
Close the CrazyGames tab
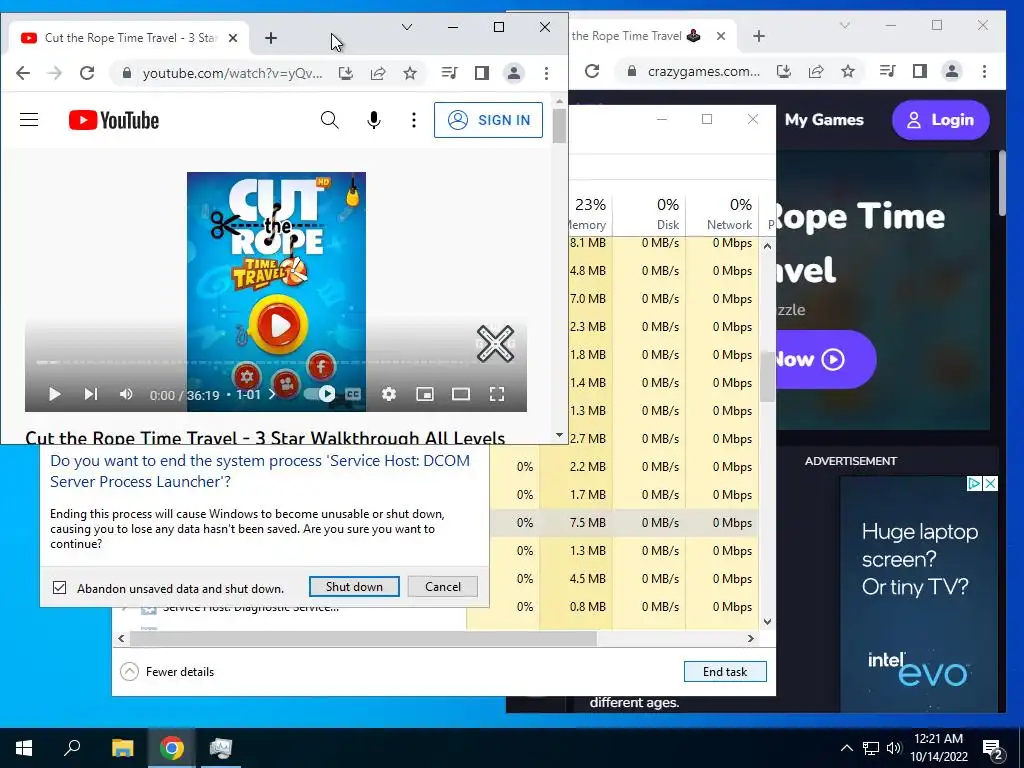(720, 36)
